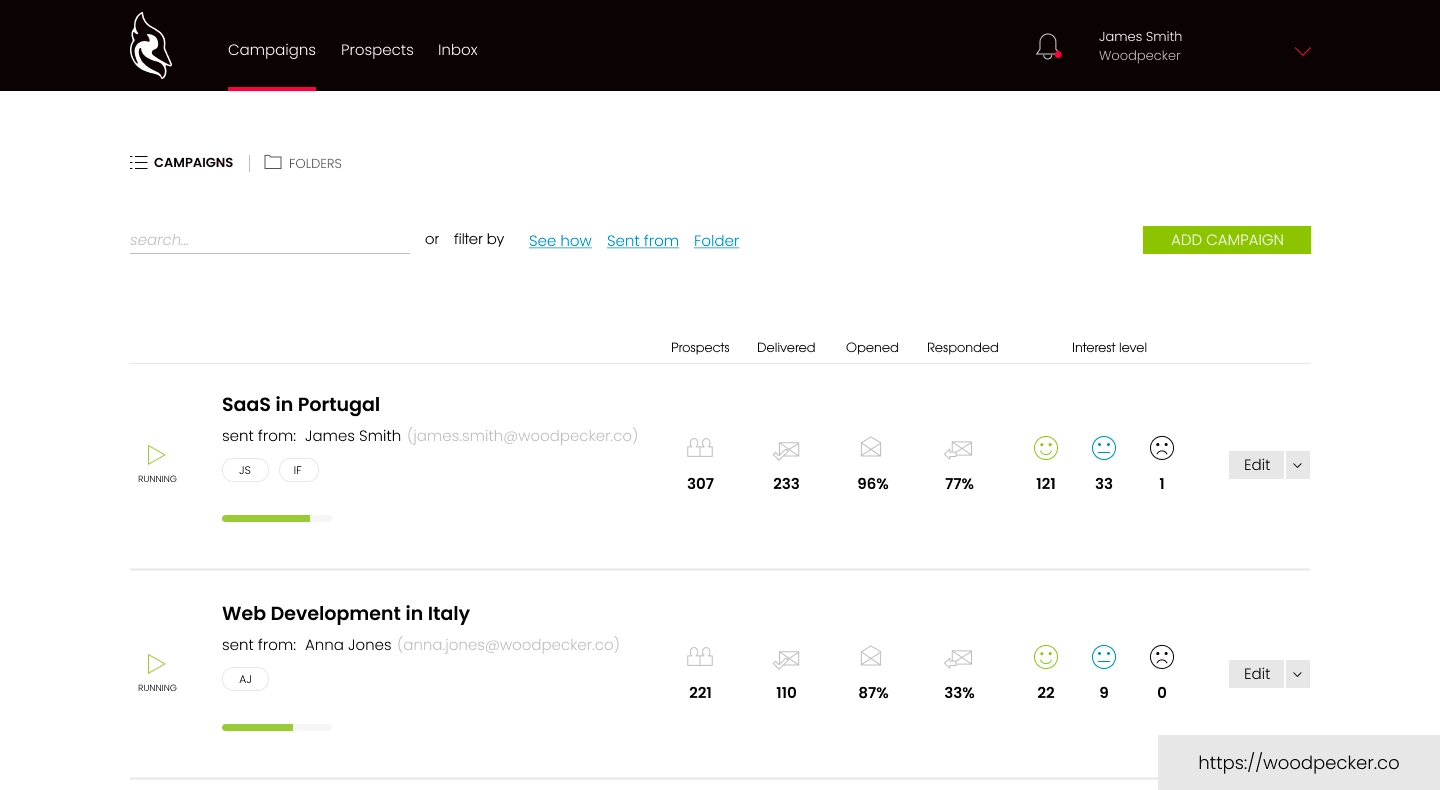
Task: Click the ADD CAMPAIGN button
Action: (x=1227, y=240)
